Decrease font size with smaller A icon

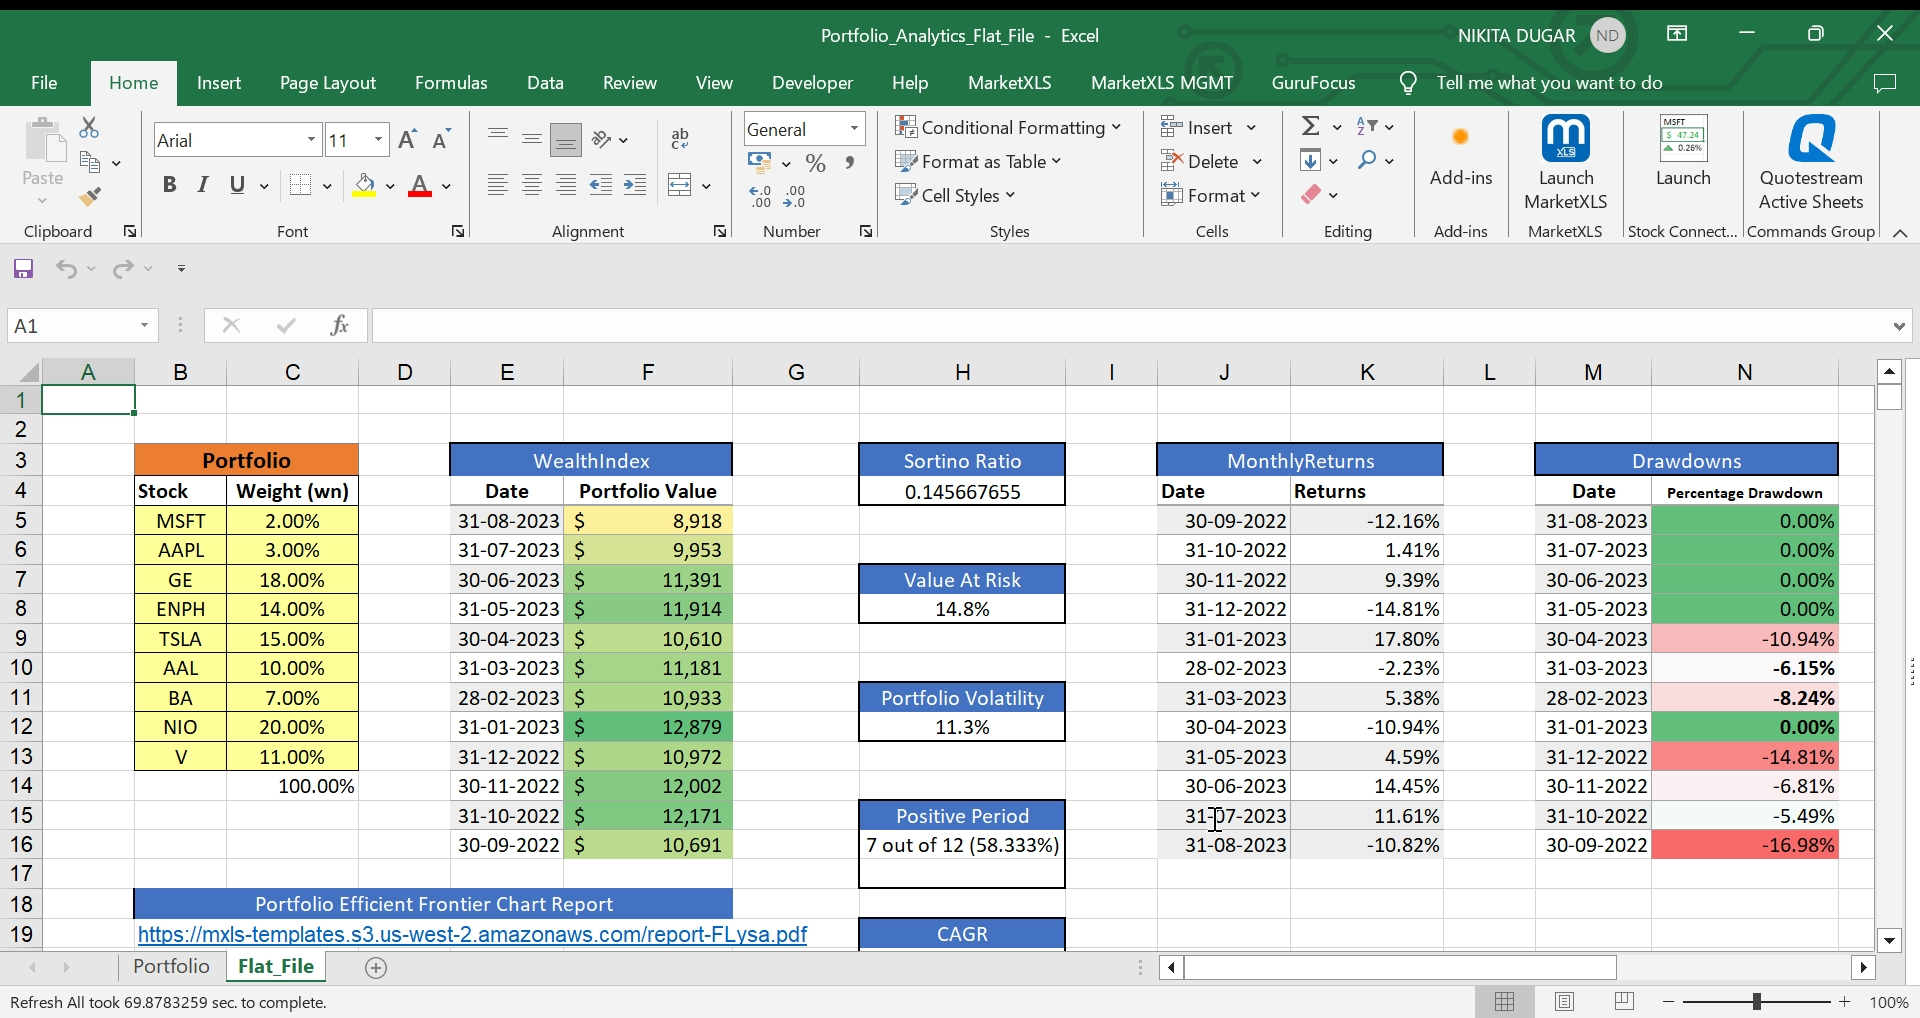click(x=441, y=140)
